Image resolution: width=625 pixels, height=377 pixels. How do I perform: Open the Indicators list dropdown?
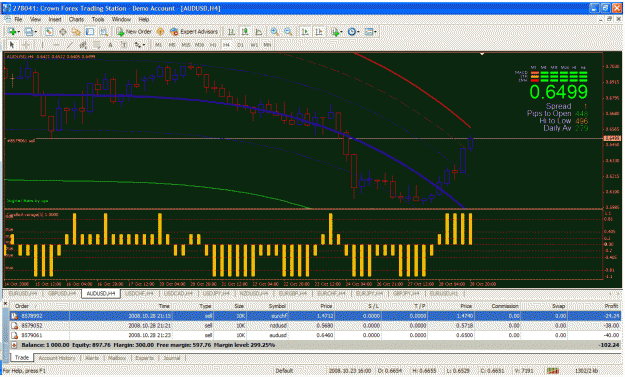(x=337, y=32)
